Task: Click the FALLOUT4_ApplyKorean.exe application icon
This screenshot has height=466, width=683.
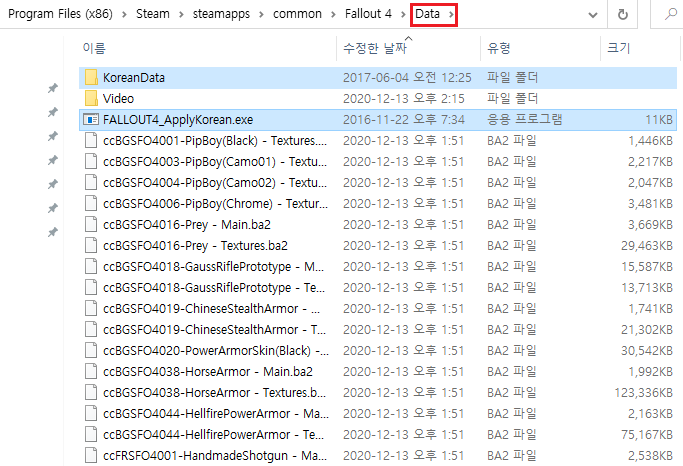Action: pyautogui.click(x=91, y=119)
